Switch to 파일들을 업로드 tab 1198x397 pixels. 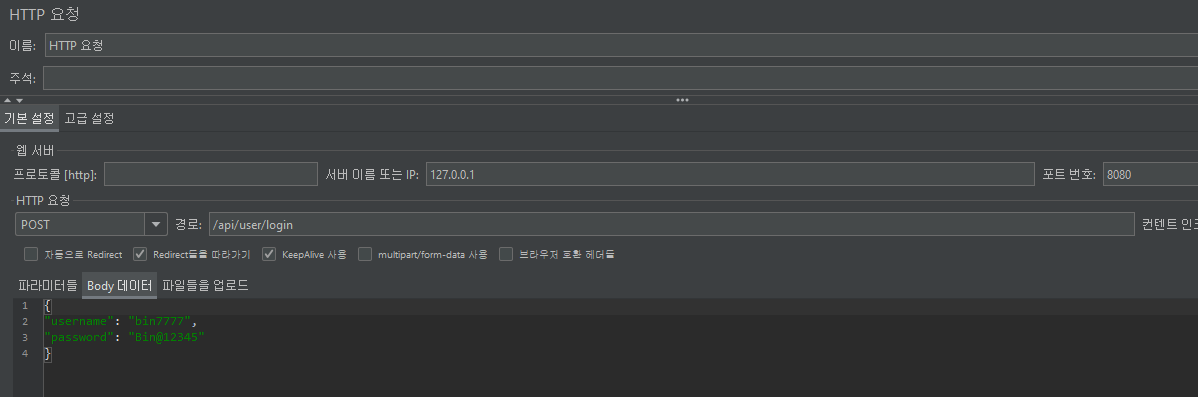coord(206,286)
